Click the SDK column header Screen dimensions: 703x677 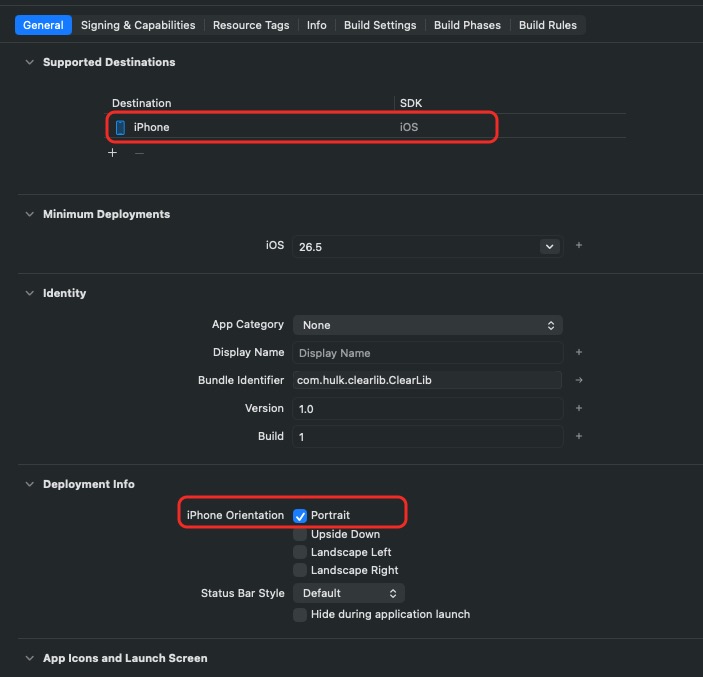coord(411,103)
